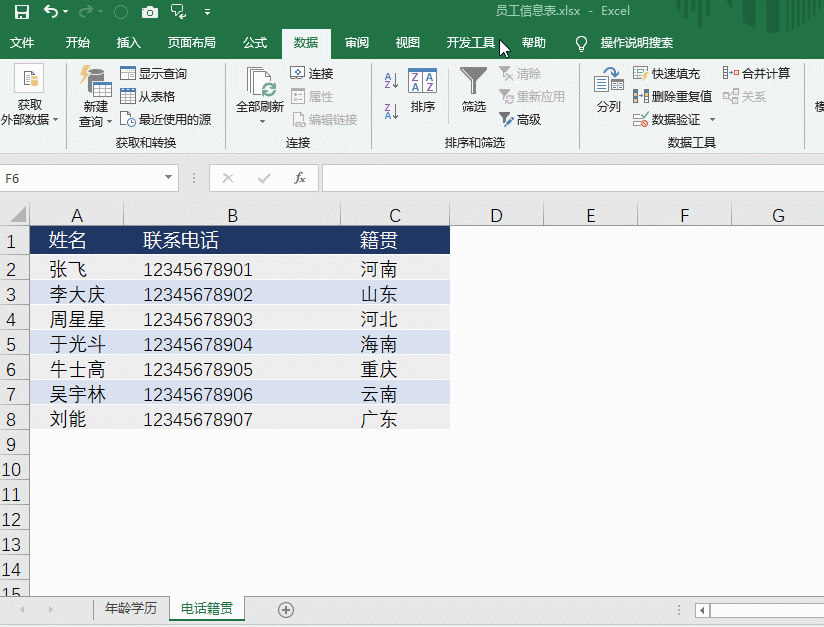824x627 pixels.
Task: Click the horizontal scrollbar at bottom right
Action: (x=762, y=609)
